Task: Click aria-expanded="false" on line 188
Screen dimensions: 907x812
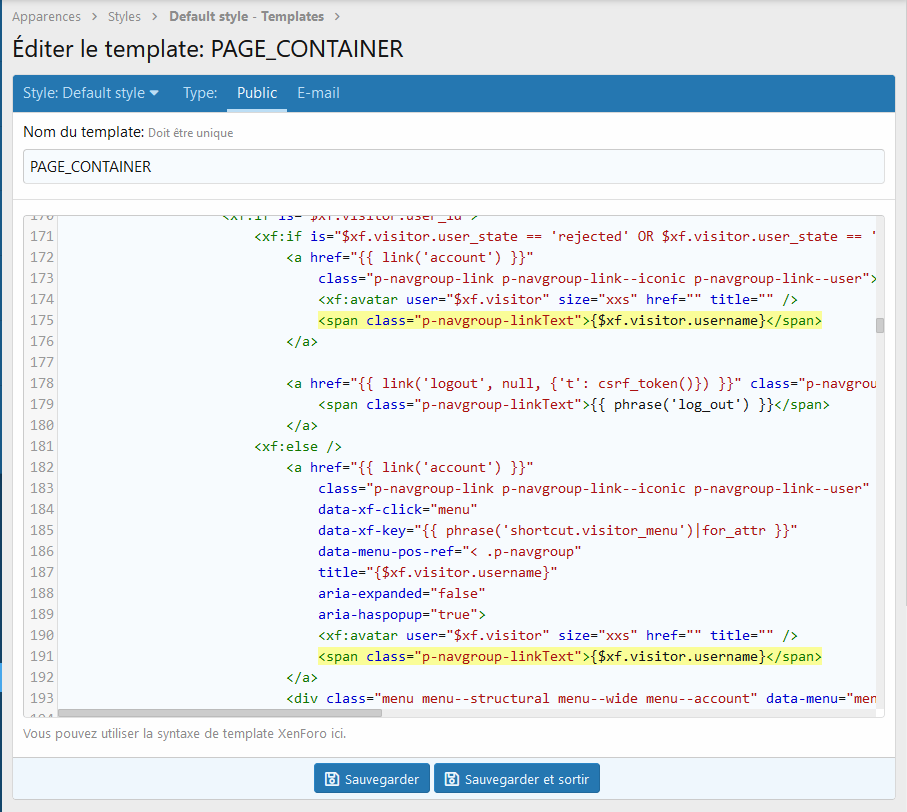Action: click(401, 593)
